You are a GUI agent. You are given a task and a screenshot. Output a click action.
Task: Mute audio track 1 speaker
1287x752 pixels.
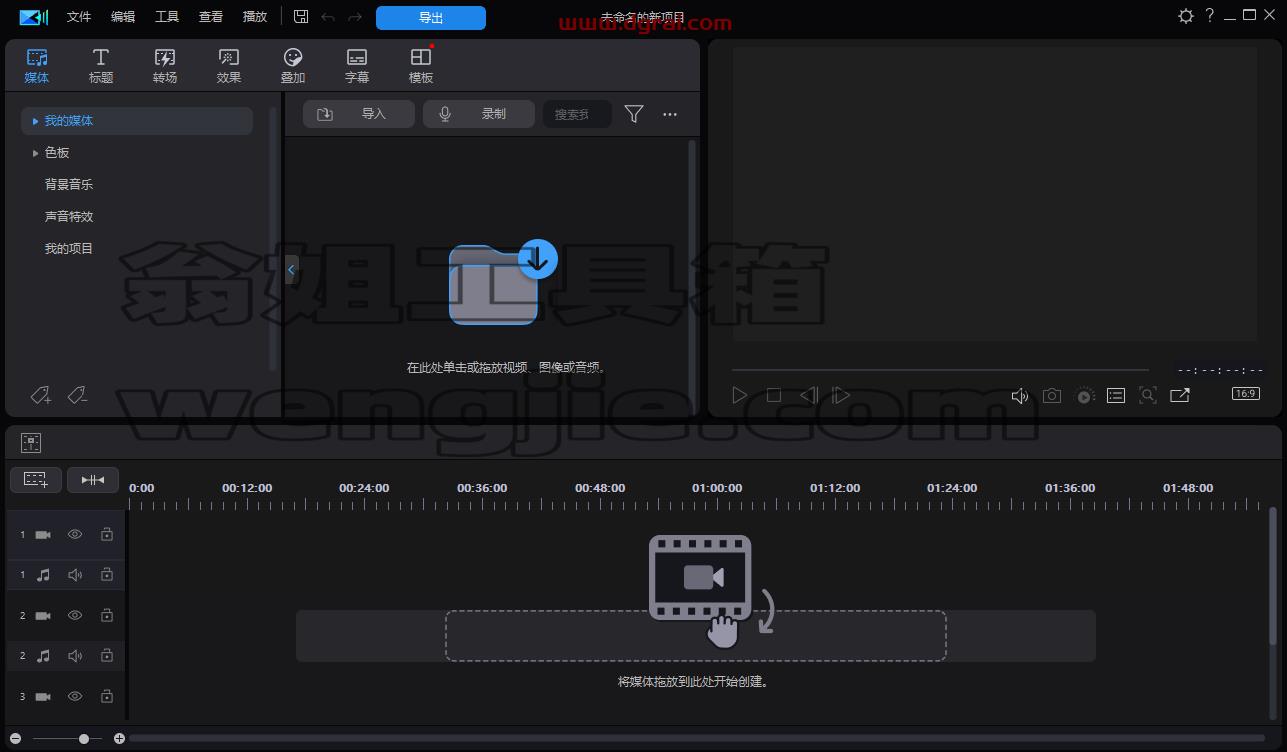[x=75, y=575]
